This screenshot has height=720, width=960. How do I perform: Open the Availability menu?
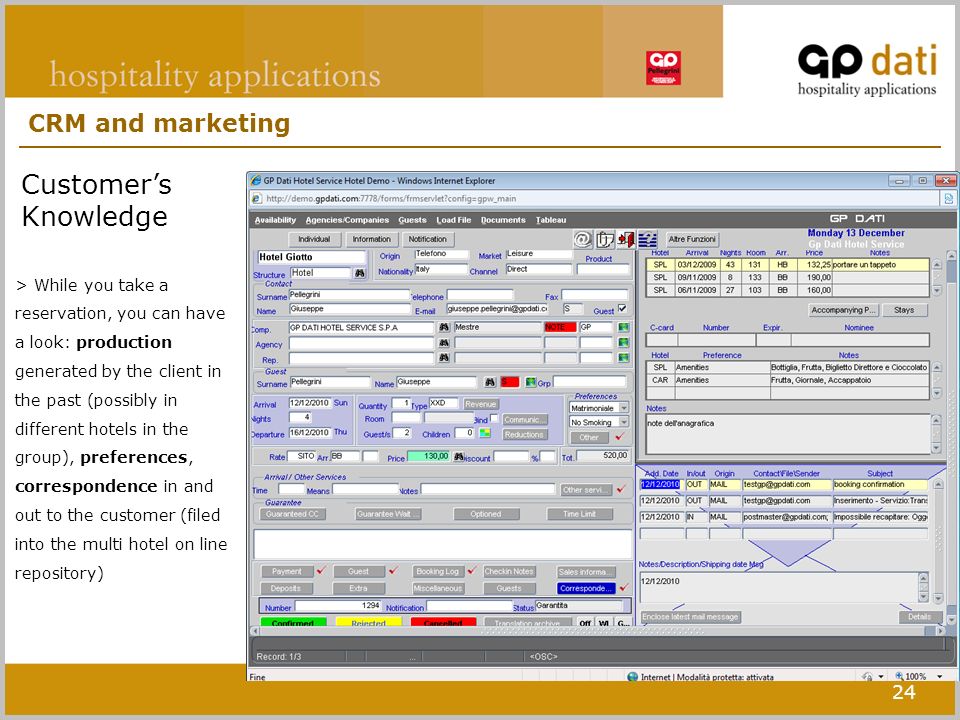275,220
